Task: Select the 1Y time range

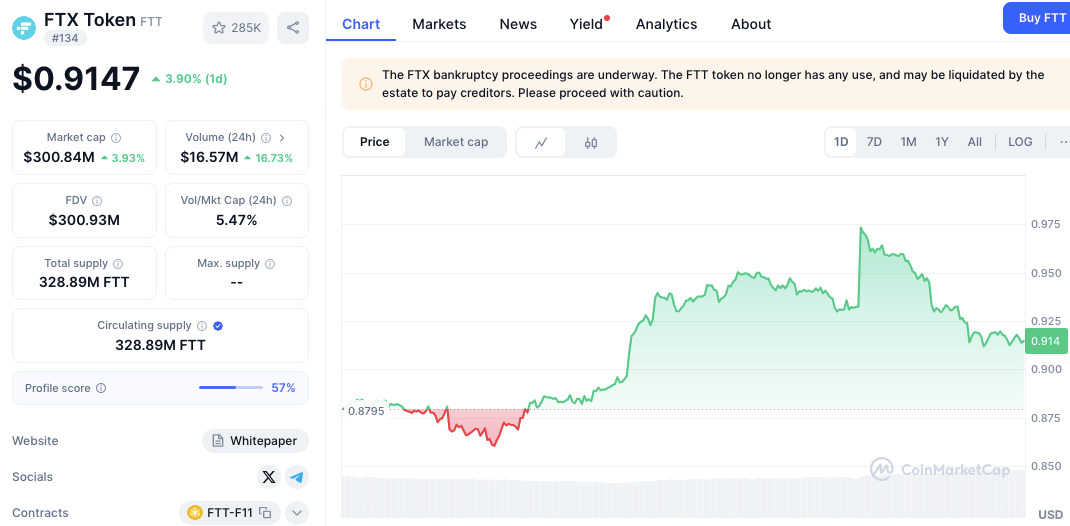Action: 942,142
